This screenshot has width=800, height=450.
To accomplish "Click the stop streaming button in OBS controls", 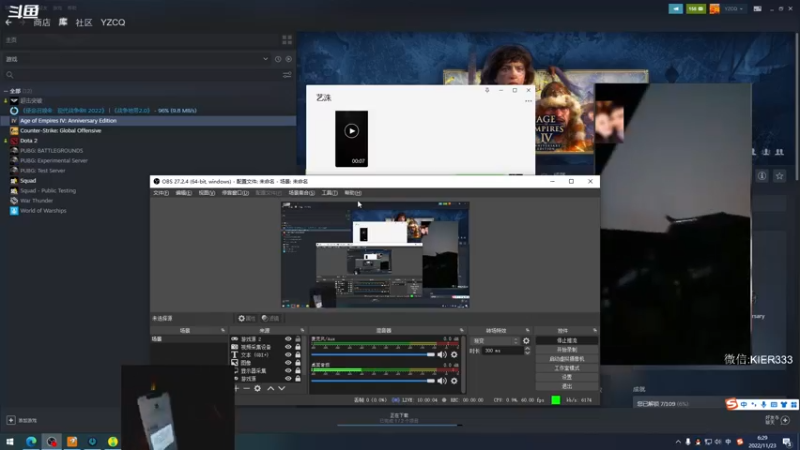I will (567, 341).
